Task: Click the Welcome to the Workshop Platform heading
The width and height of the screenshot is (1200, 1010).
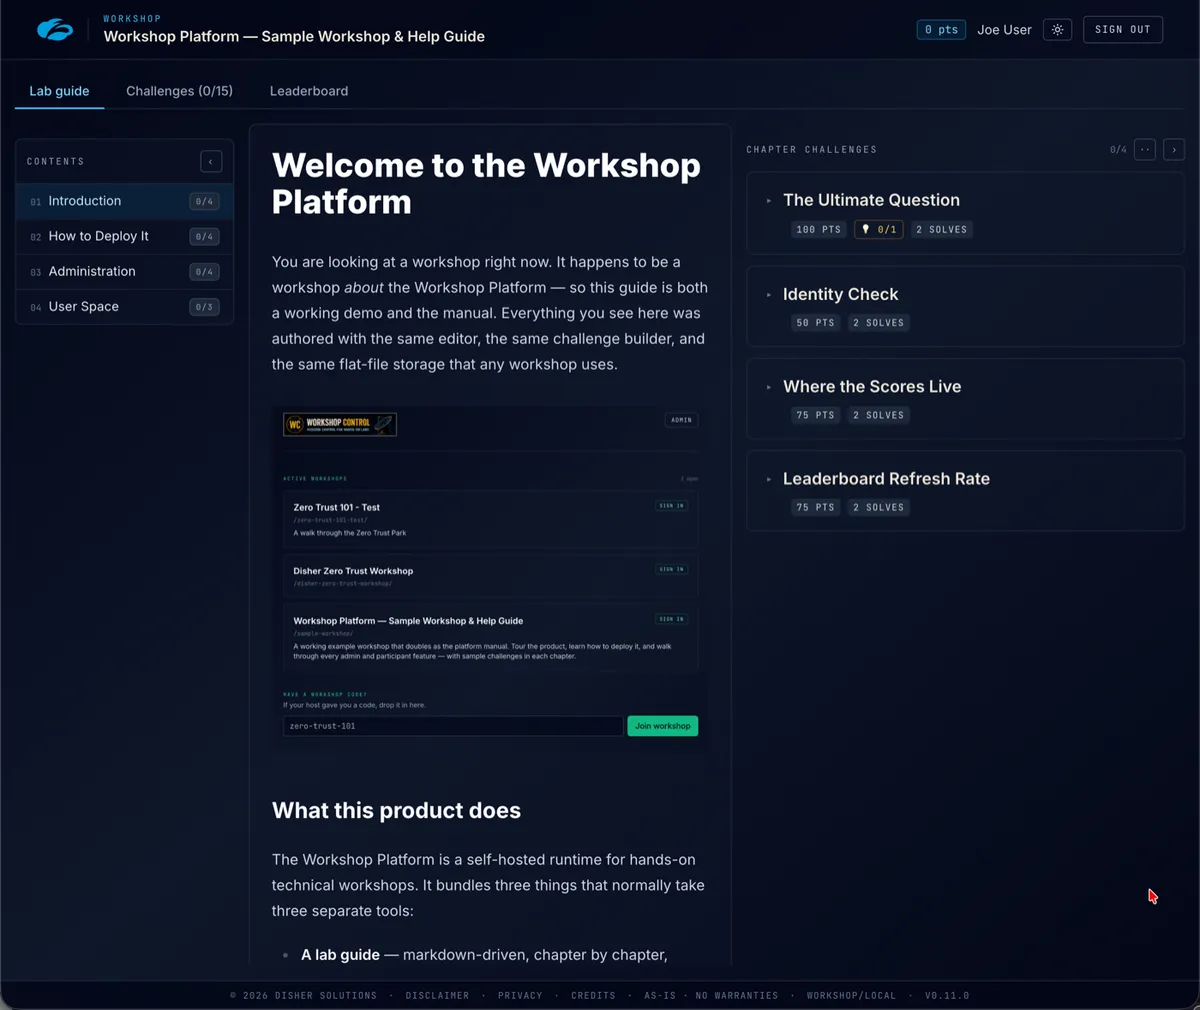Action: (486, 183)
